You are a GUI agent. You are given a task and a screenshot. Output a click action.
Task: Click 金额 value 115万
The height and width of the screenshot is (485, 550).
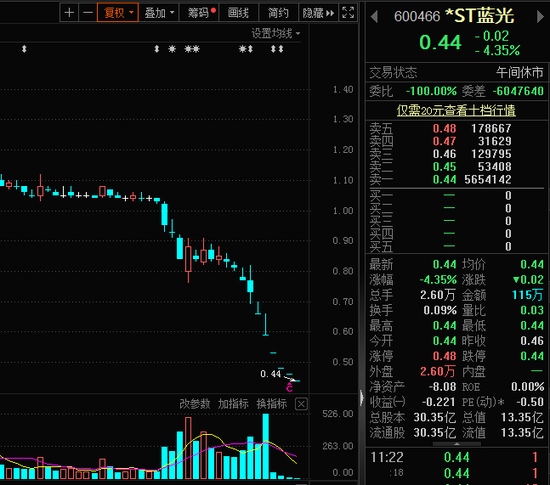[528, 295]
